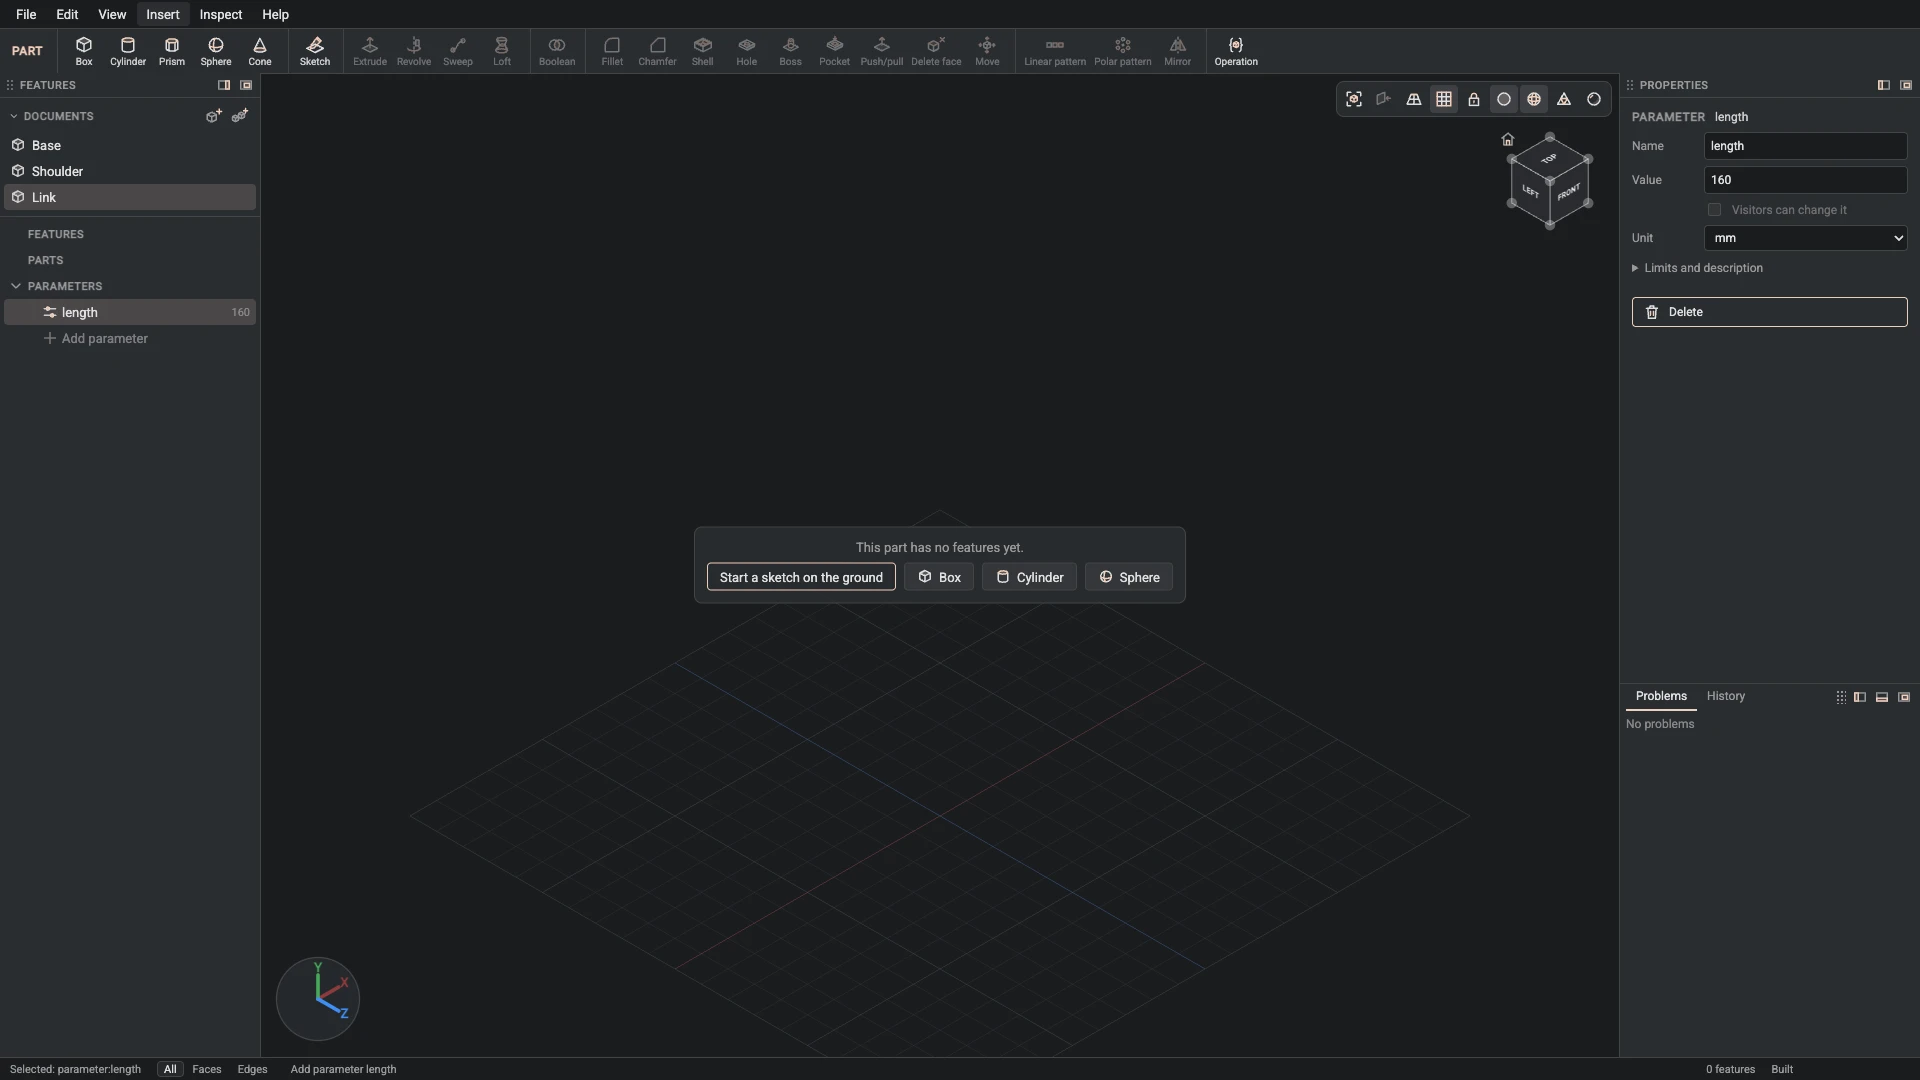The image size is (1920, 1080).
Task: Expand Limits and description
Action: (1698, 268)
